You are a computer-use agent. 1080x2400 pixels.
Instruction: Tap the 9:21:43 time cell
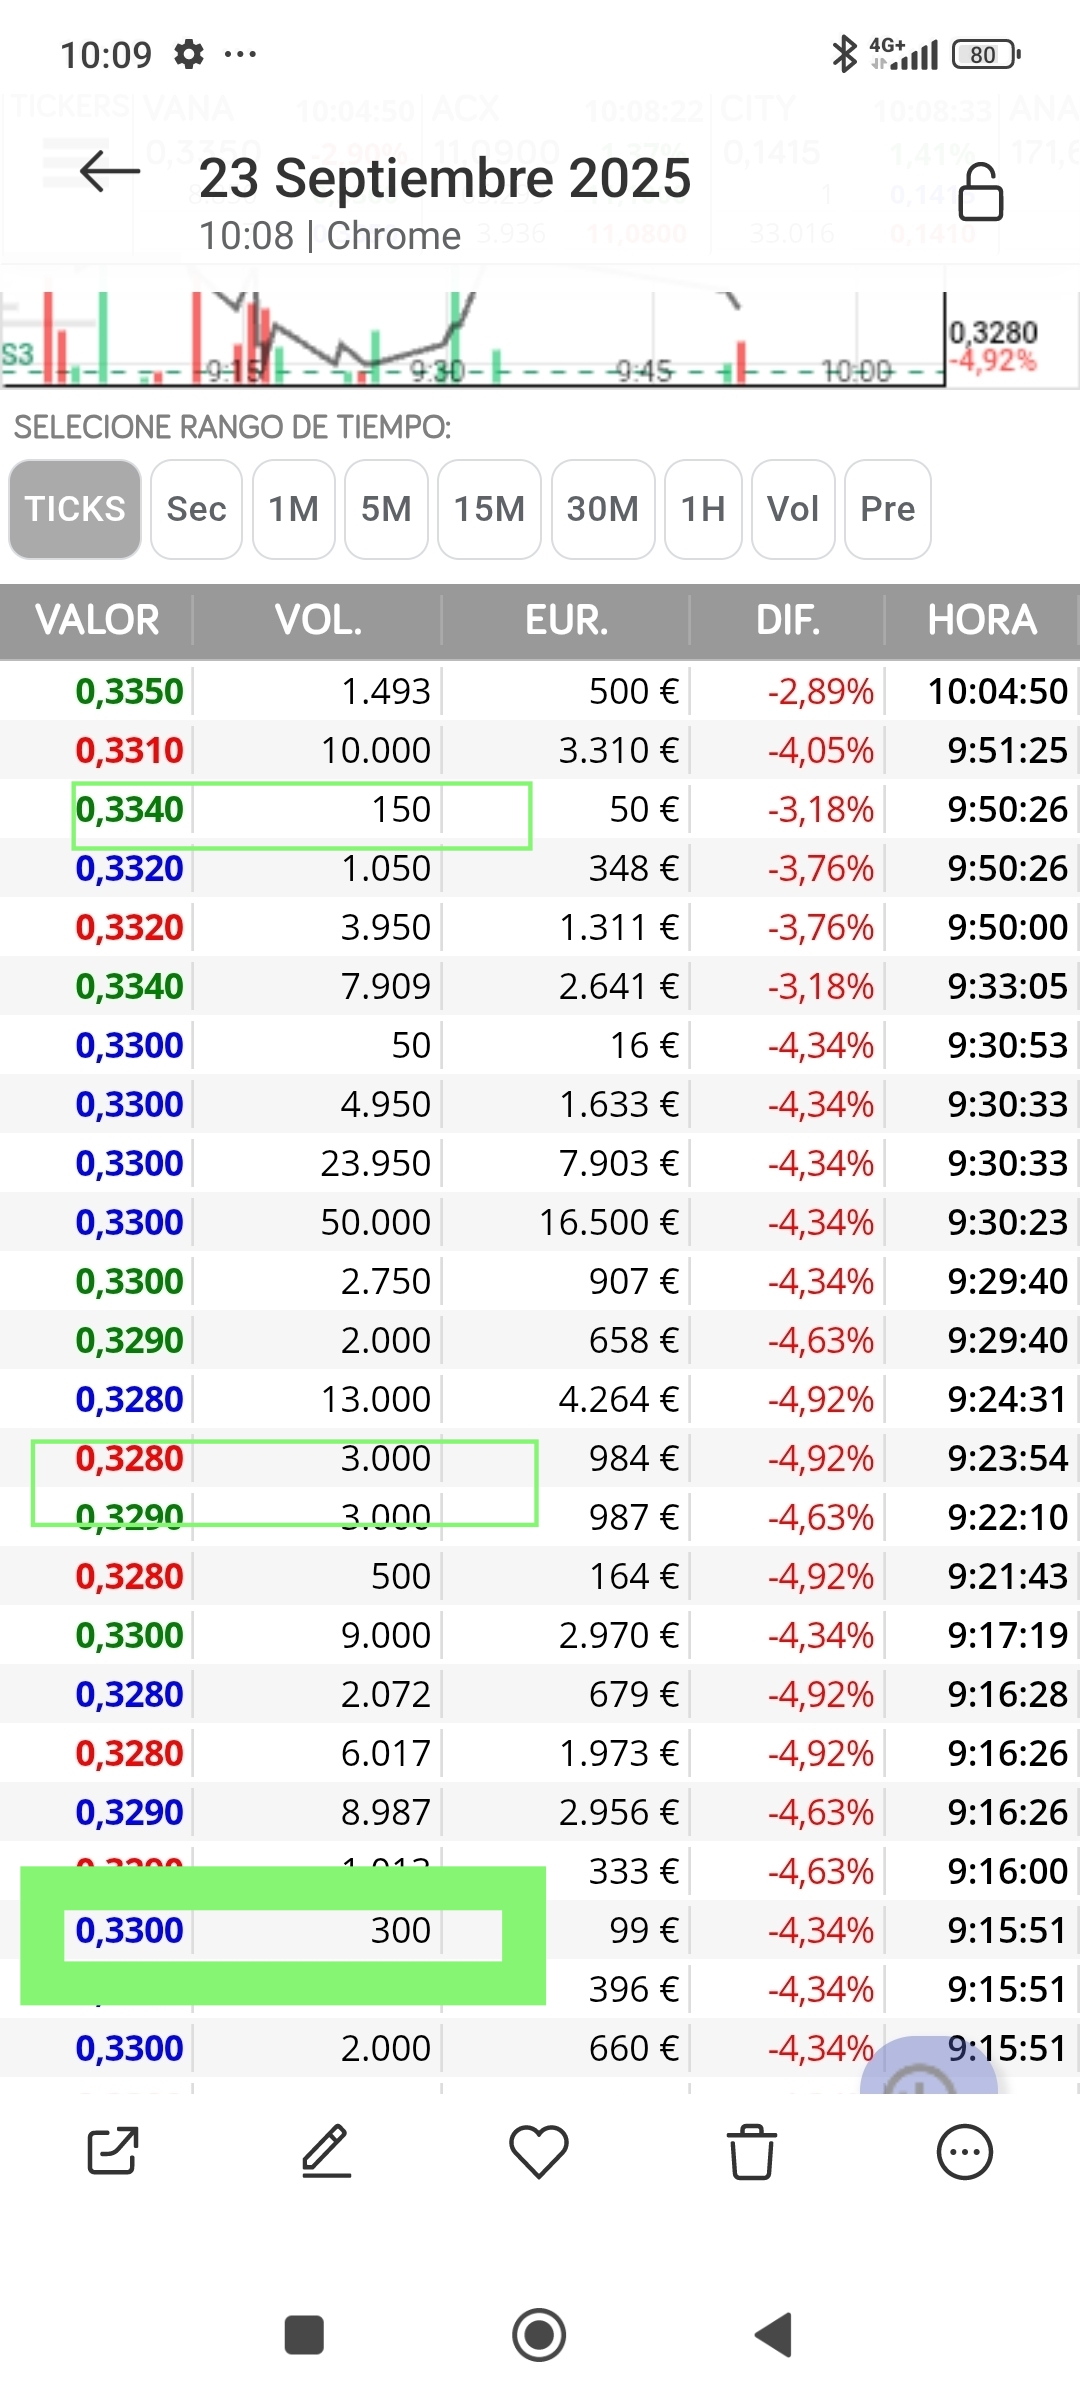(1008, 1576)
